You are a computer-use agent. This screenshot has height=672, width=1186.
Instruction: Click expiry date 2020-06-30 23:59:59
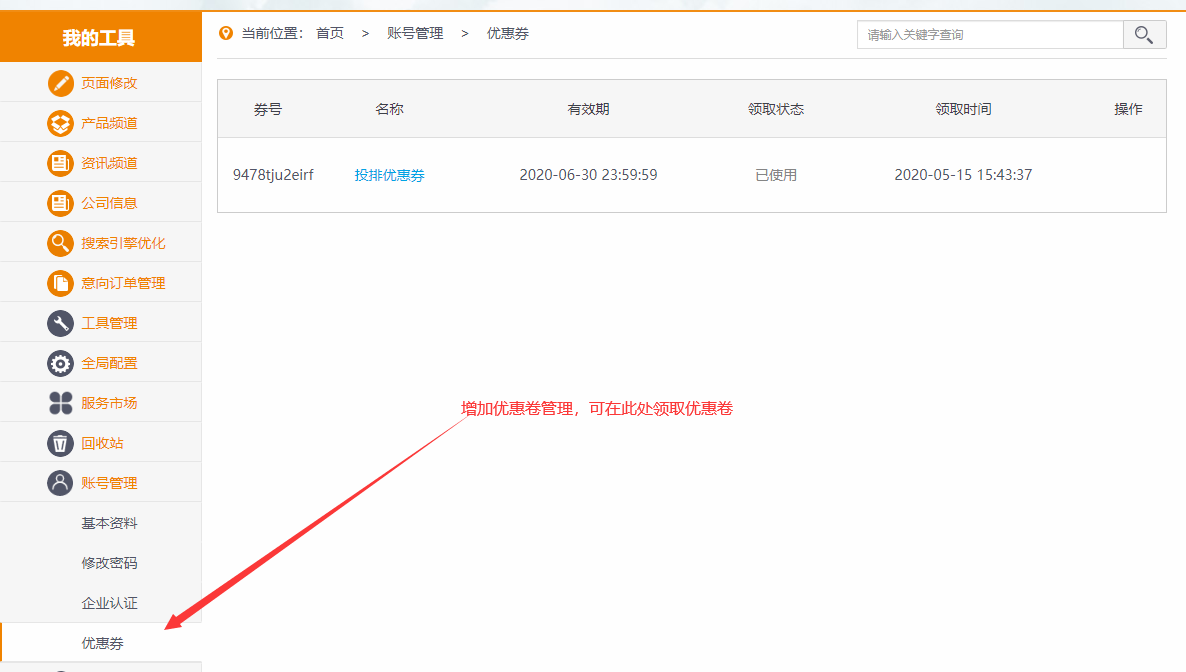click(x=588, y=175)
